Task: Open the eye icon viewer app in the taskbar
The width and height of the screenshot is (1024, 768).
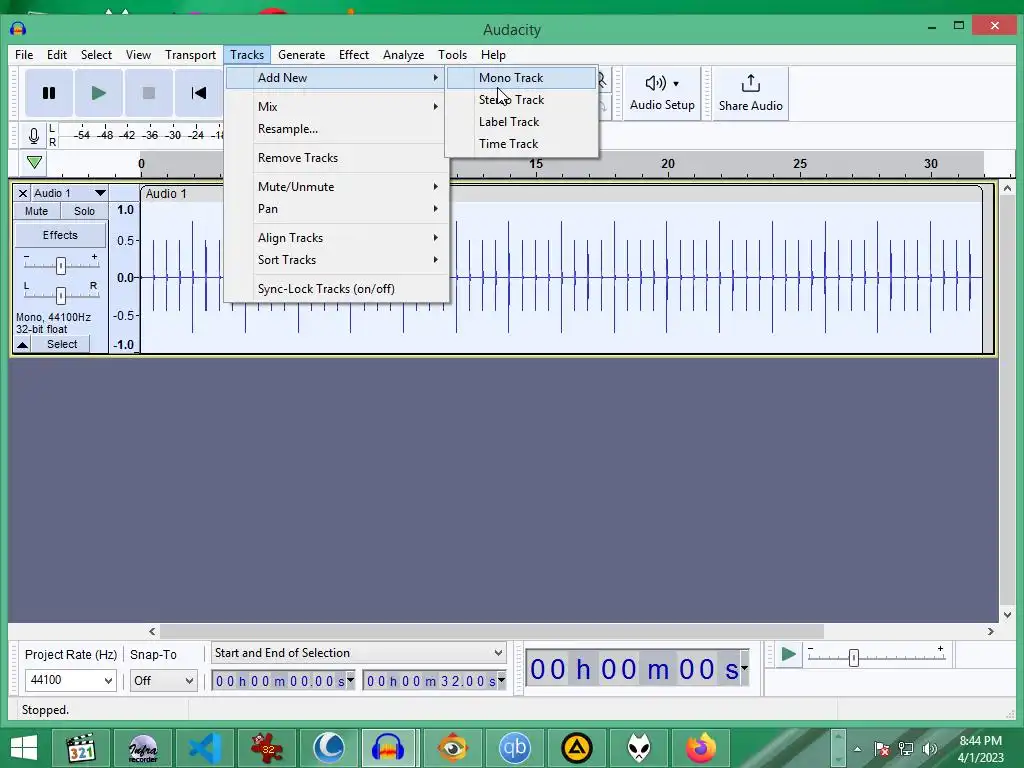Action: point(453,748)
